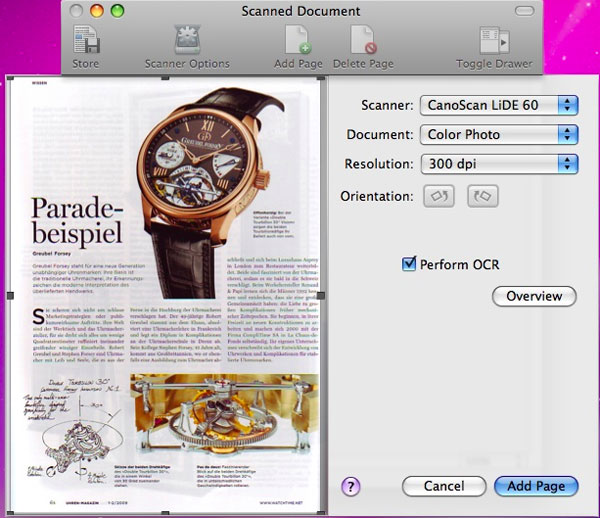Click the left middle crop handle of the preview
The height and width of the screenshot is (518, 600).
[10, 295]
